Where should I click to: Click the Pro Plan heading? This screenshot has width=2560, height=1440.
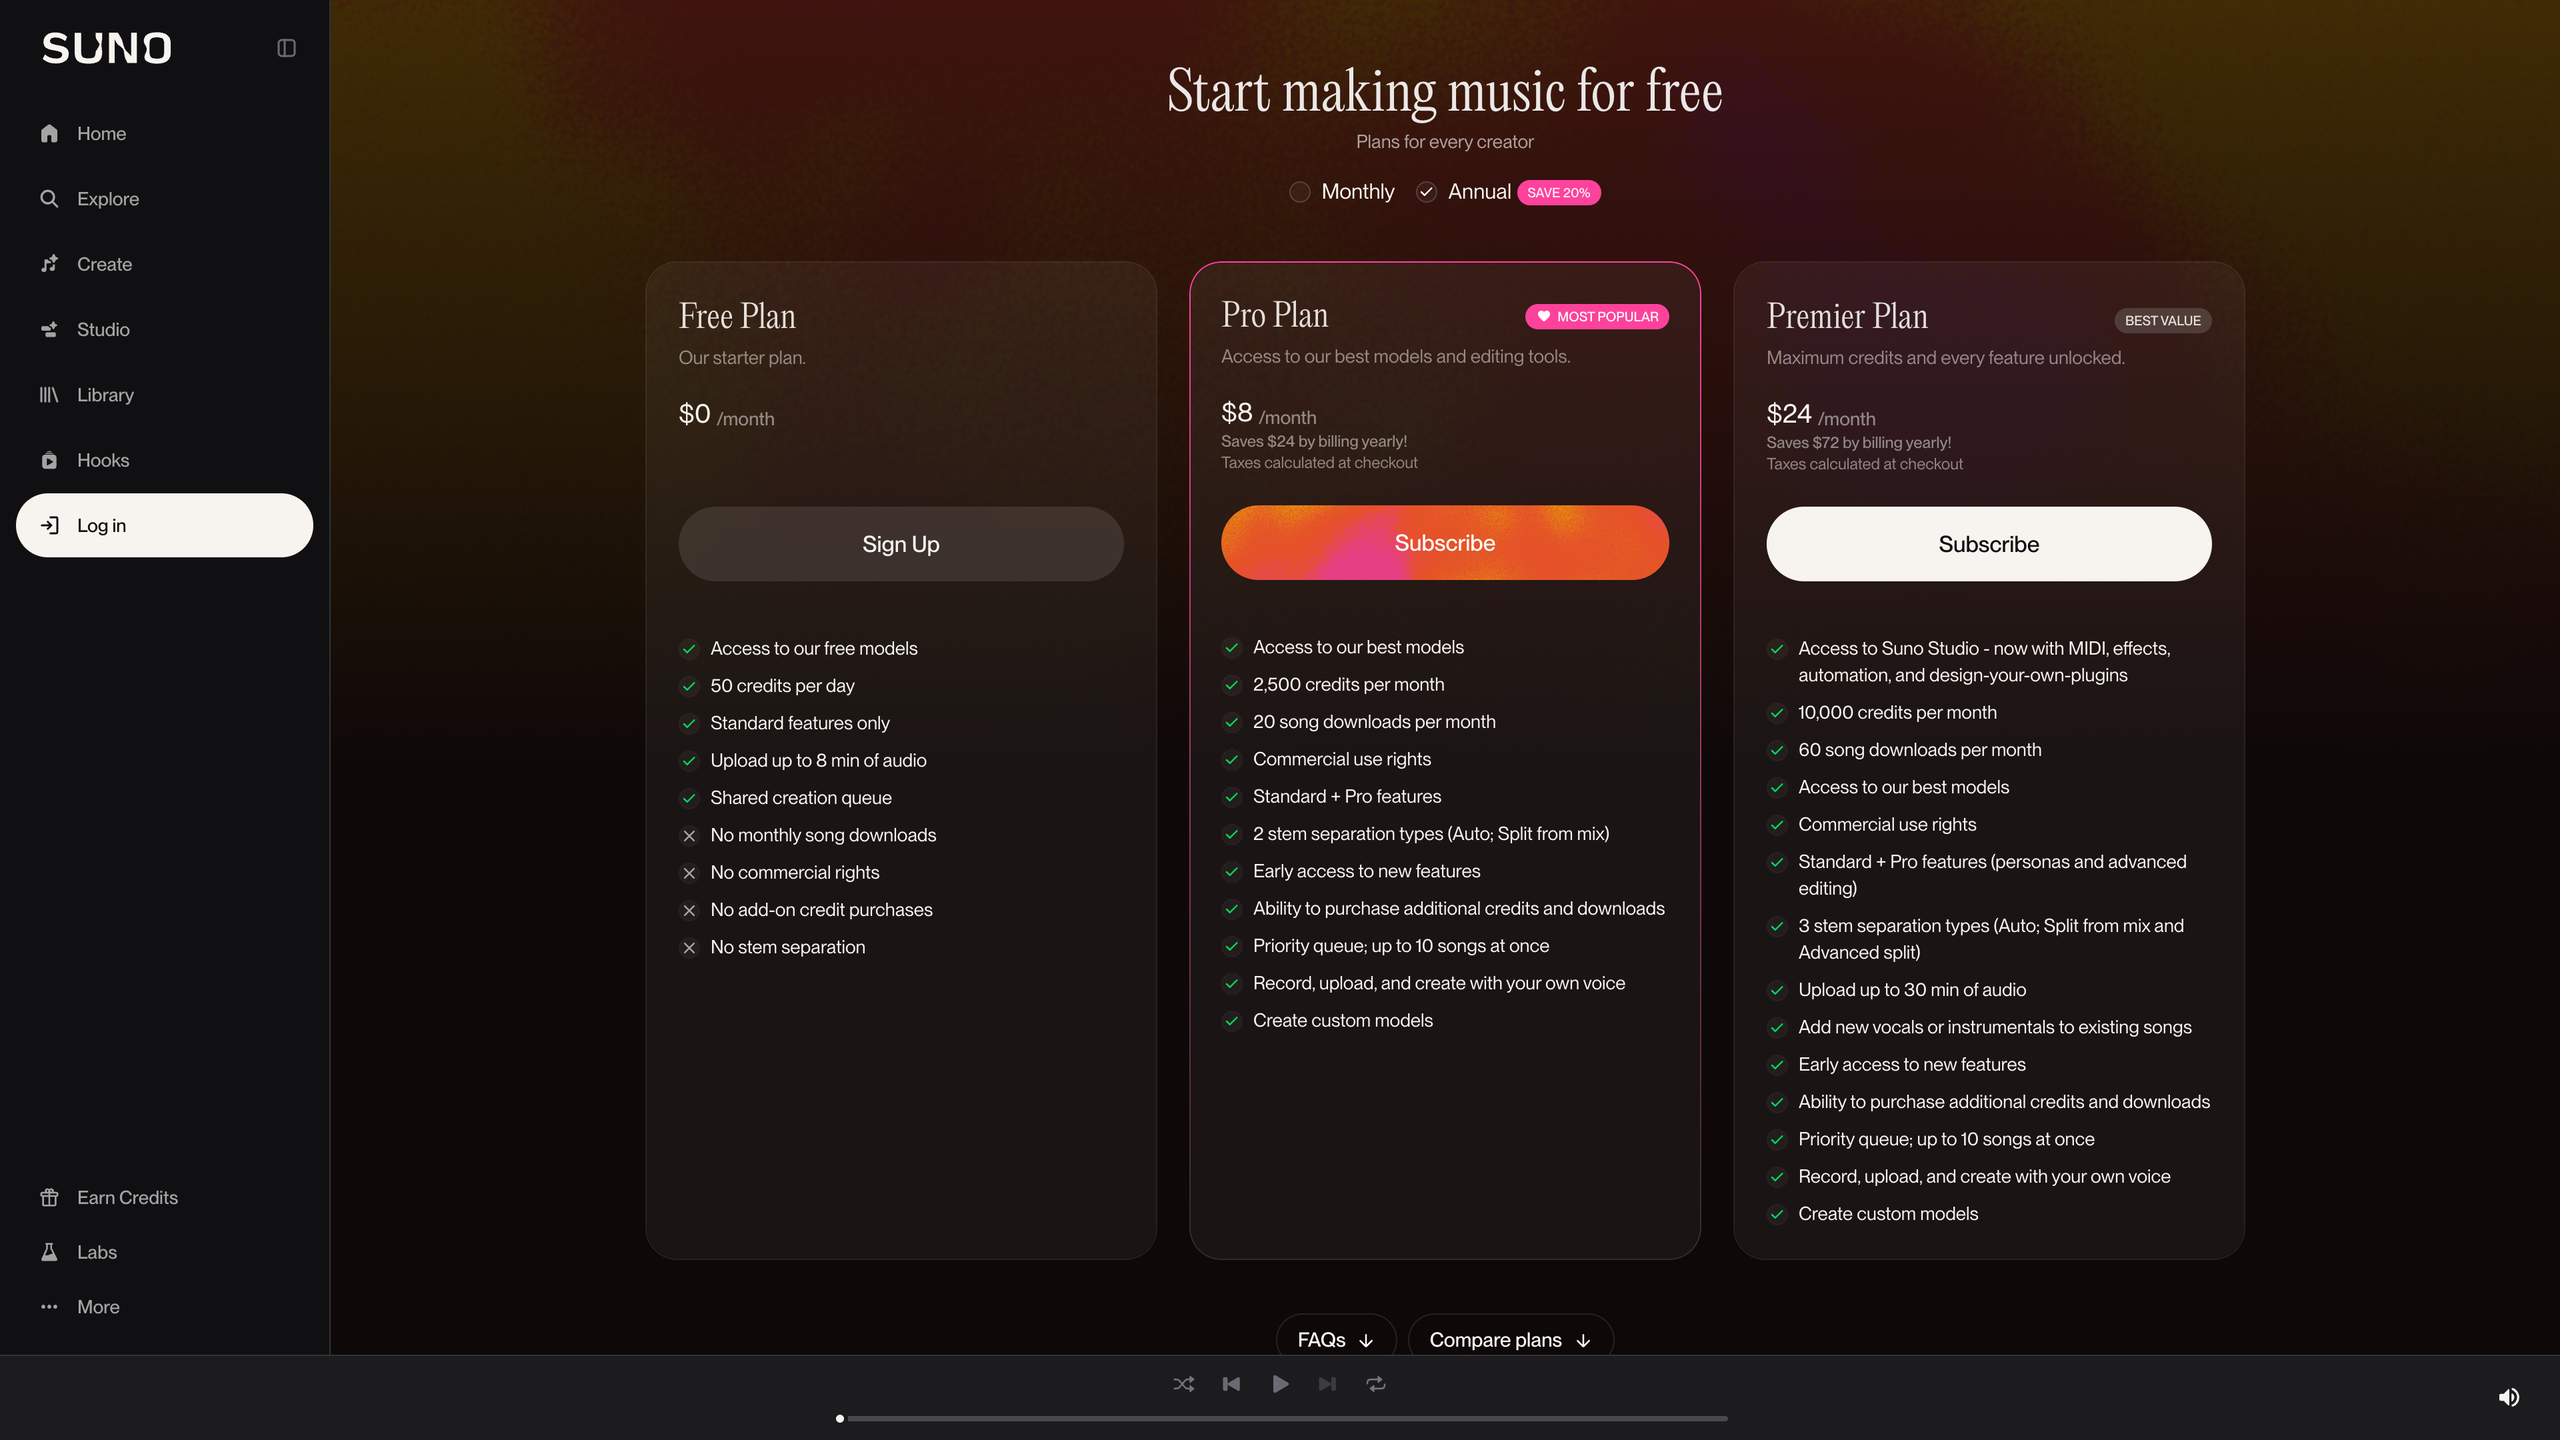1274,315
